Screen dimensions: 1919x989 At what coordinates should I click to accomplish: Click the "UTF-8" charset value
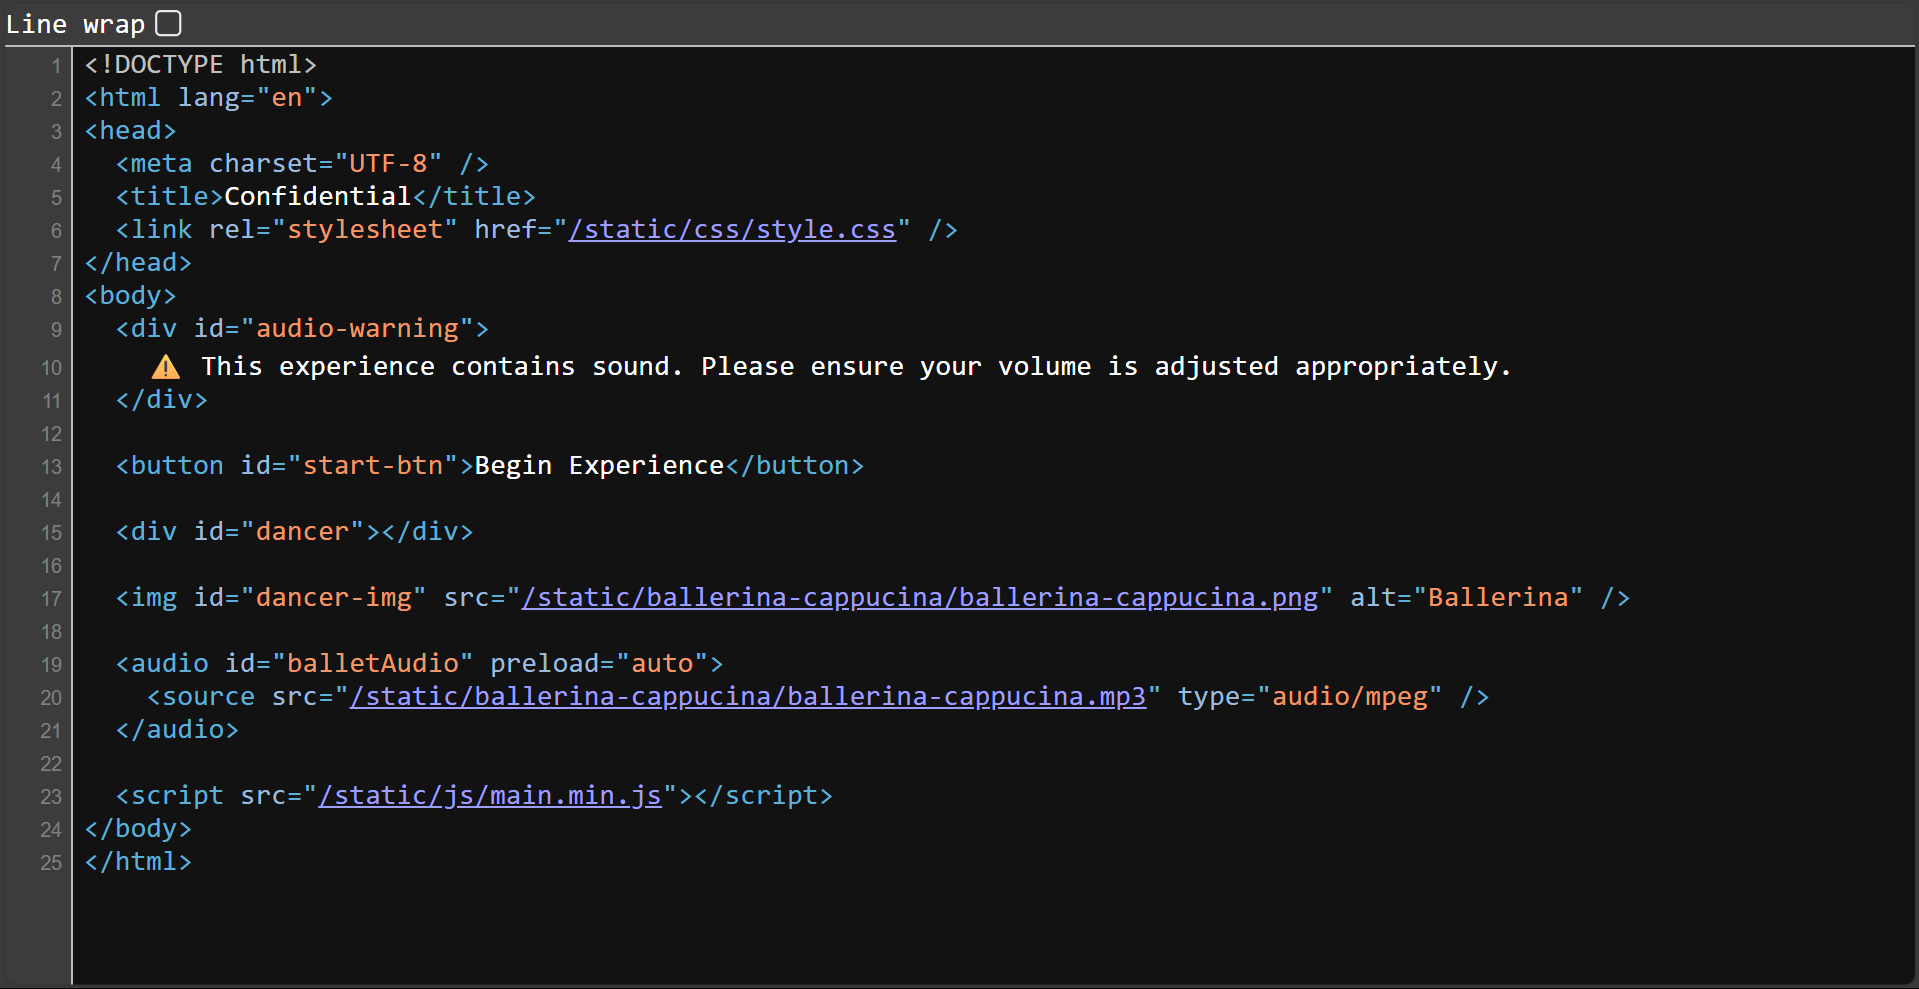click(x=388, y=164)
